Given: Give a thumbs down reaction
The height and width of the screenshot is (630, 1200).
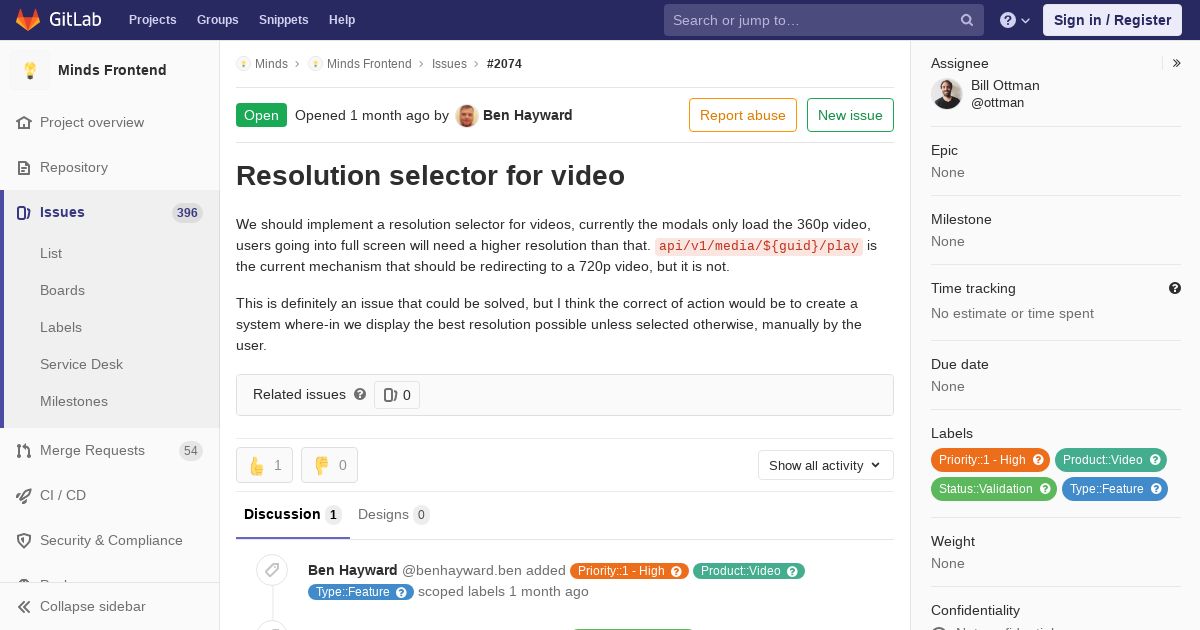Looking at the screenshot, I should click(x=329, y=465).
